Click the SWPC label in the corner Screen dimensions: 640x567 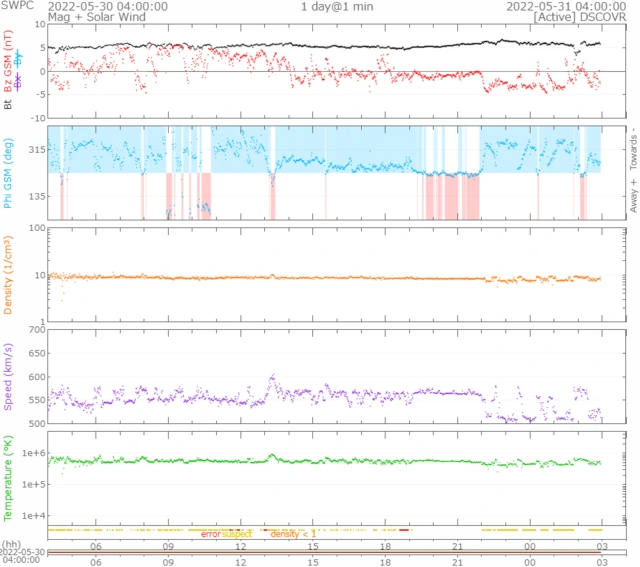(x=17, y=6)
